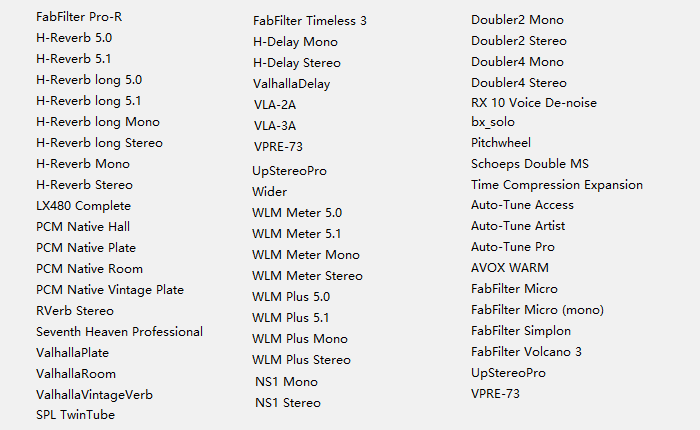
Task: Select Seventh Heaven Professional
Action: coord(119,332)
